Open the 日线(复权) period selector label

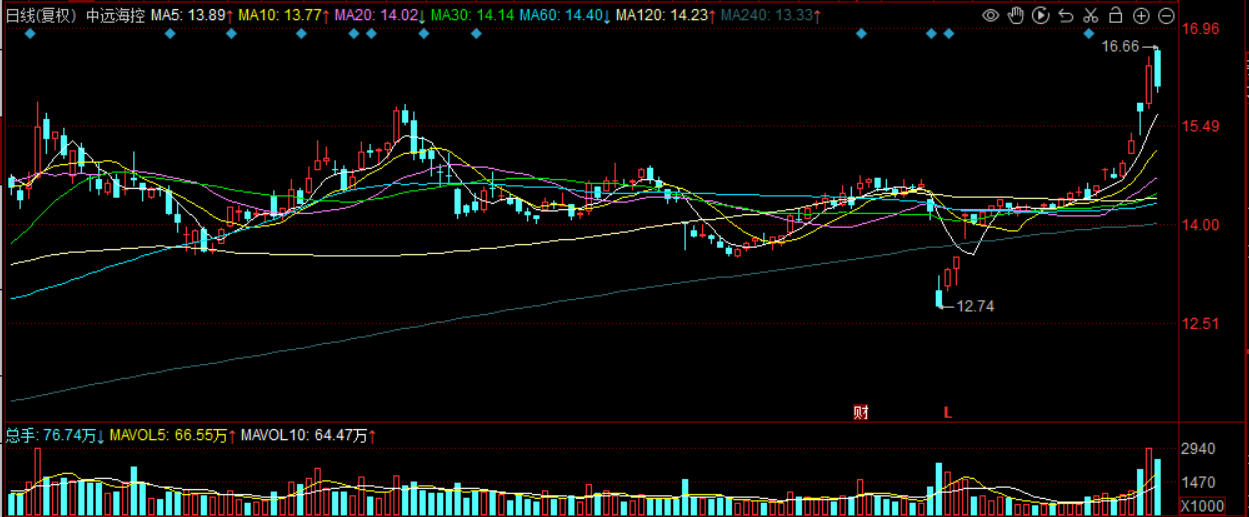click(41, 15)
